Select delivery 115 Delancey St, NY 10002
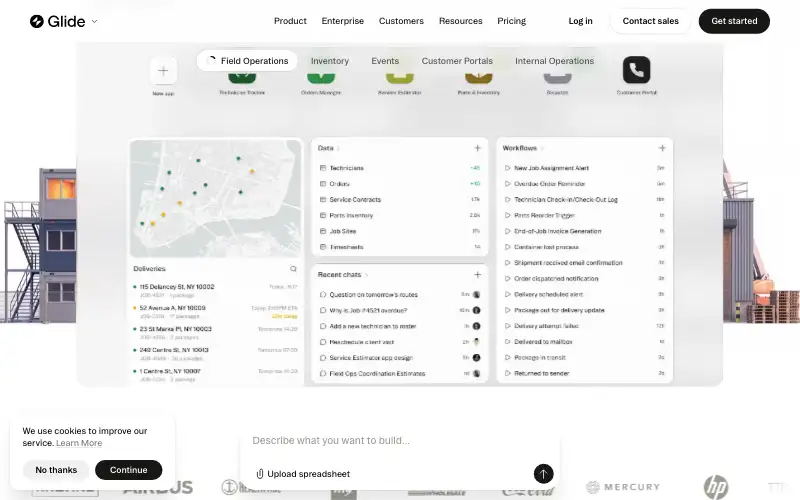This screenshot has height=500, width=800. coord(215,290)
